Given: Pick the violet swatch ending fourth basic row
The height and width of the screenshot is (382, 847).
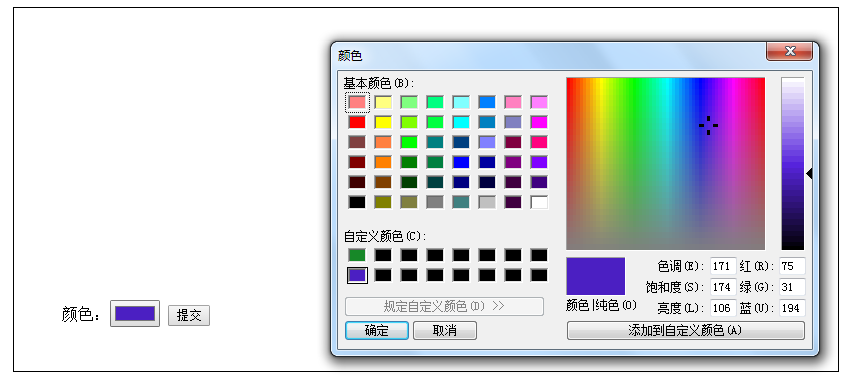Looking at the screenshot, I should click(539, 162).
